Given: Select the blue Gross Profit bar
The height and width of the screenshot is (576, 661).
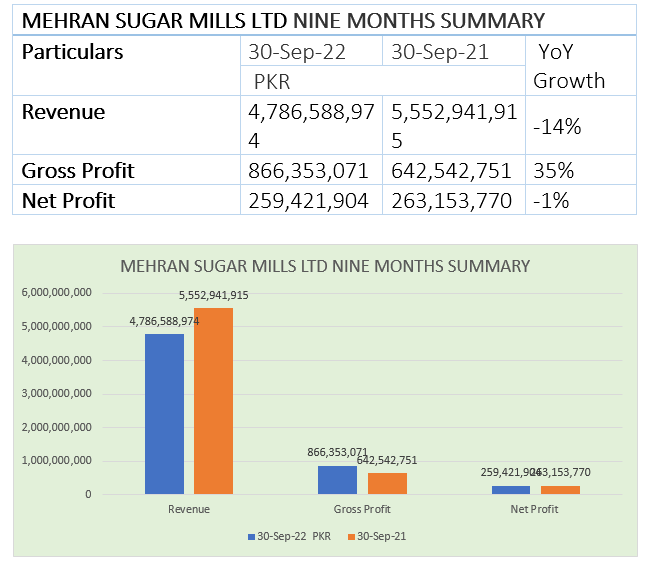Looking at the screenshot, I should [337, 480].
